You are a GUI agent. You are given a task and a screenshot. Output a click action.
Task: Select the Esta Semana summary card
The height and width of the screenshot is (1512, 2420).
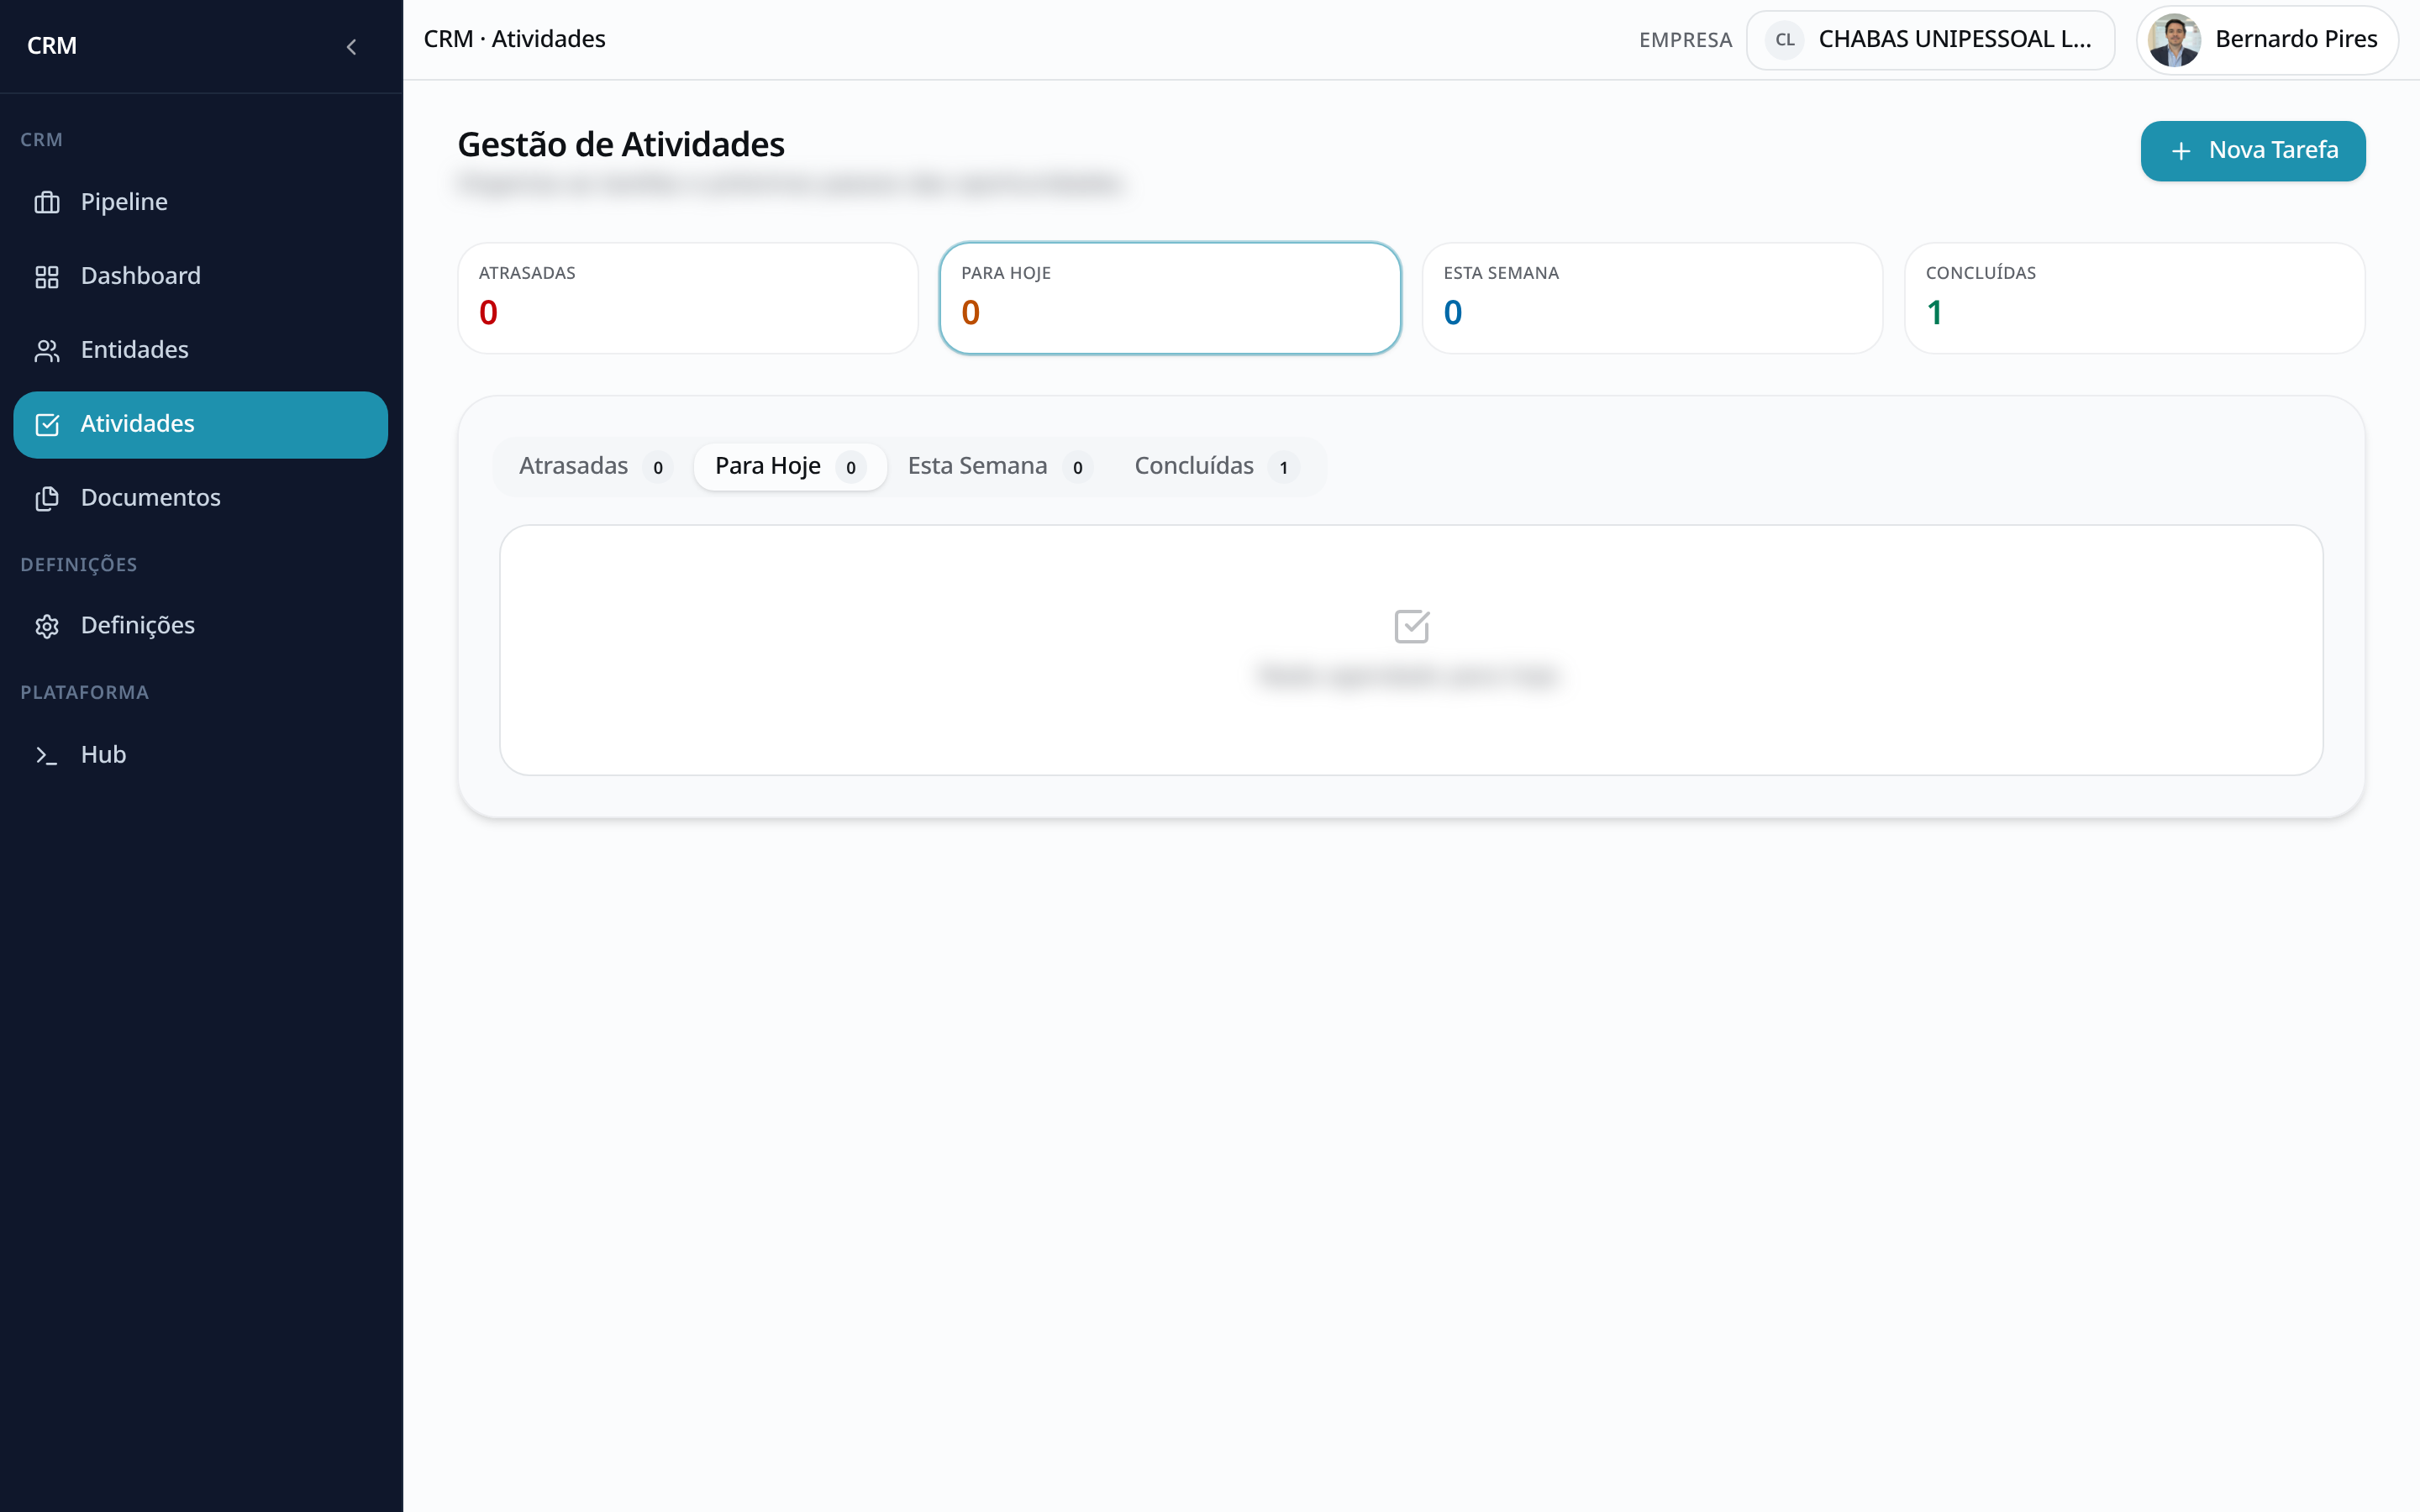click(x=1652, y=298)
